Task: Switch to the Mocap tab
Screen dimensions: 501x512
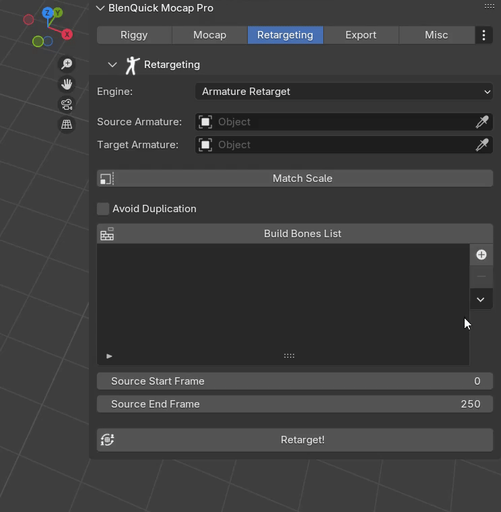Action: point(210,35)
